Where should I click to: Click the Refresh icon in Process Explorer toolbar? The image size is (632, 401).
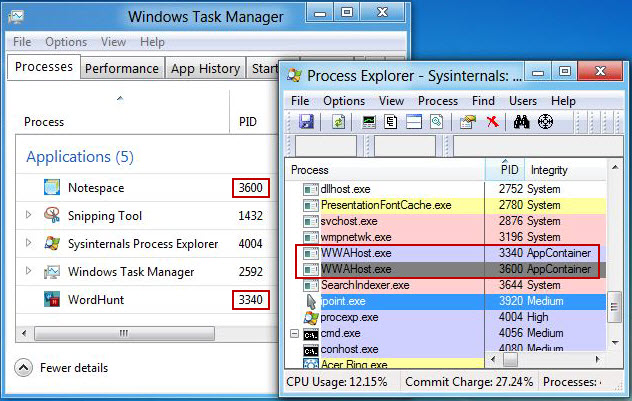(339, 121)
